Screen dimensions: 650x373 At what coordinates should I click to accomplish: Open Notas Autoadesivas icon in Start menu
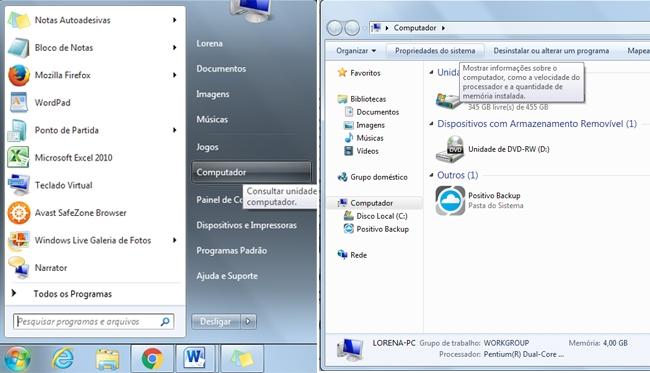[19, 20]
